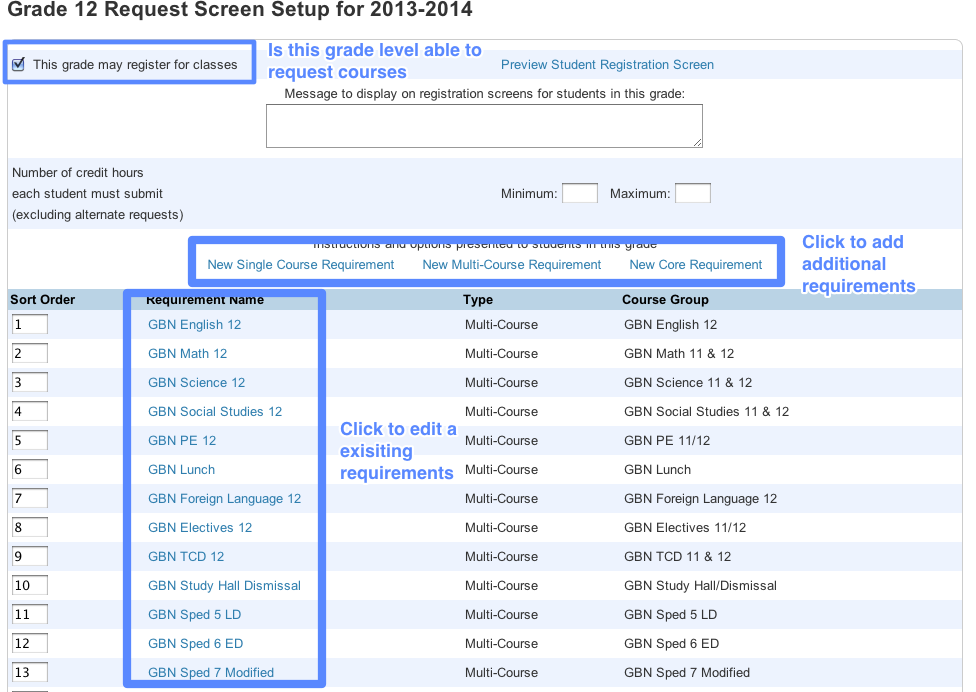The height and width of the screenshot is (692, 976).
Task: Add a New Single Course Requirement
Action: click(x=301, y=265)
